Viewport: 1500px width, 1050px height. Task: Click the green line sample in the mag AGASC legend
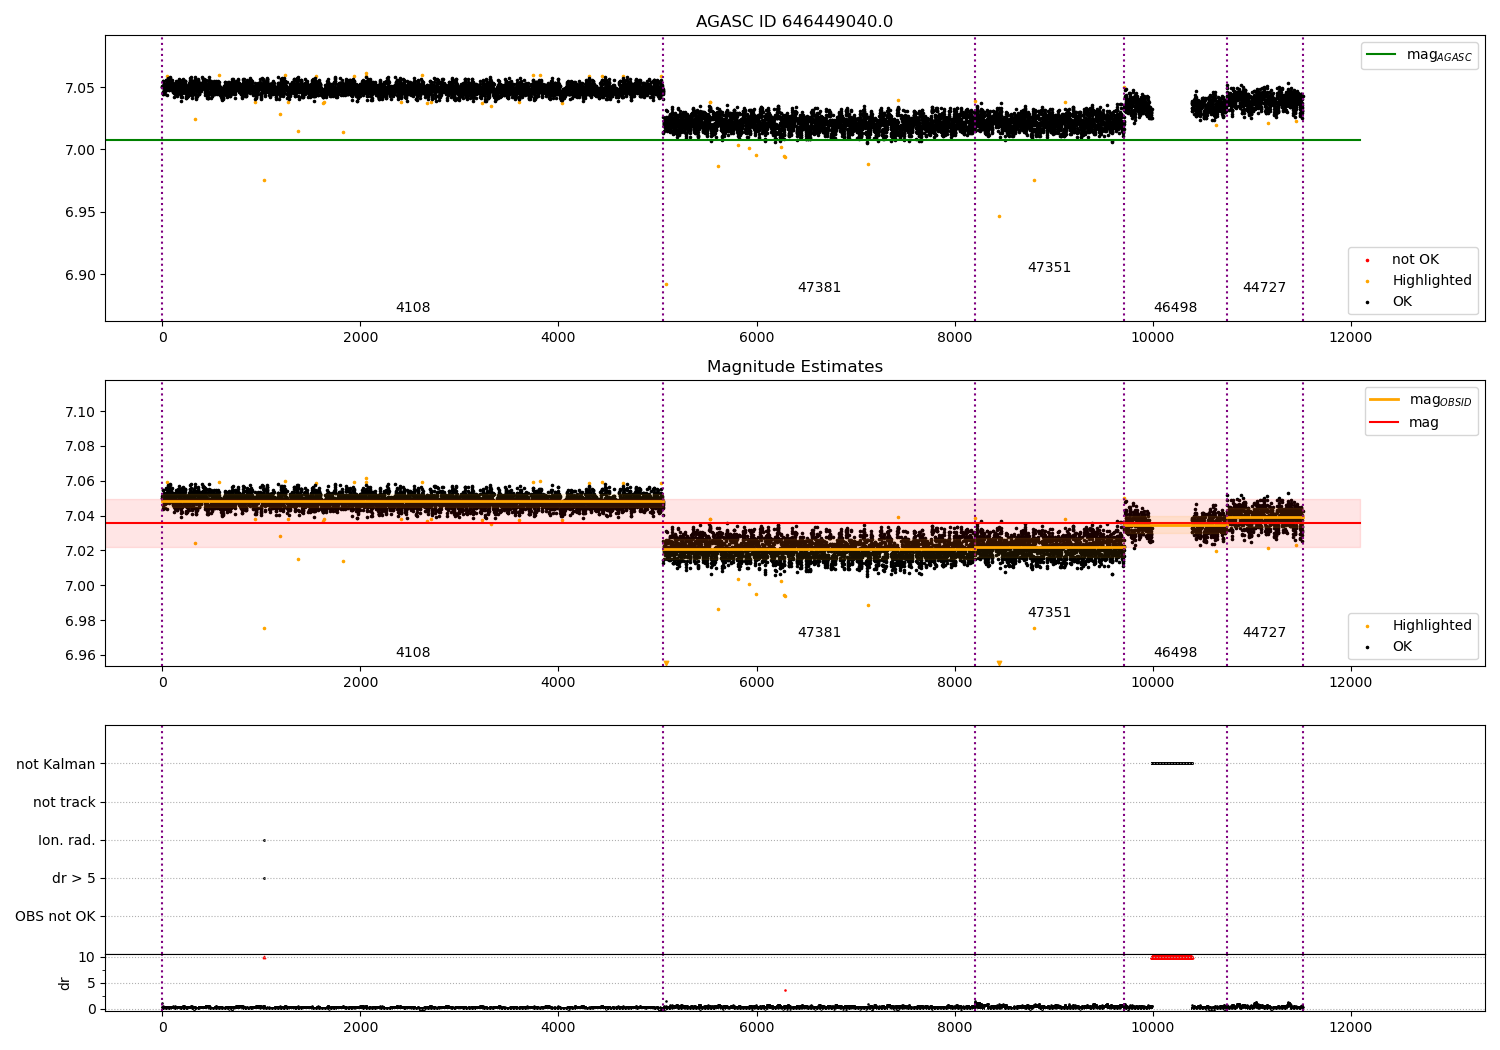pos(1381,55)
